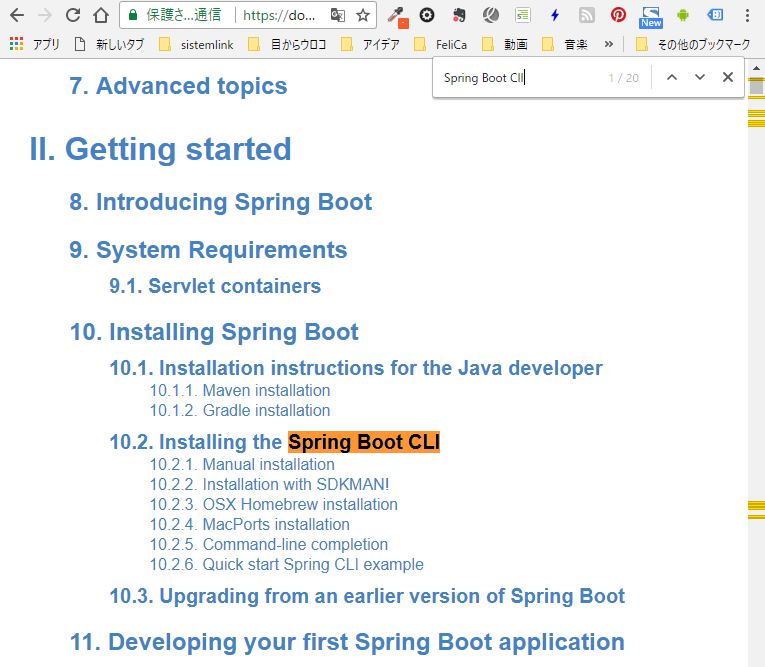765x667 pixels.
Task: Click the translate page icon in address bar
Action: coord(338,15)
